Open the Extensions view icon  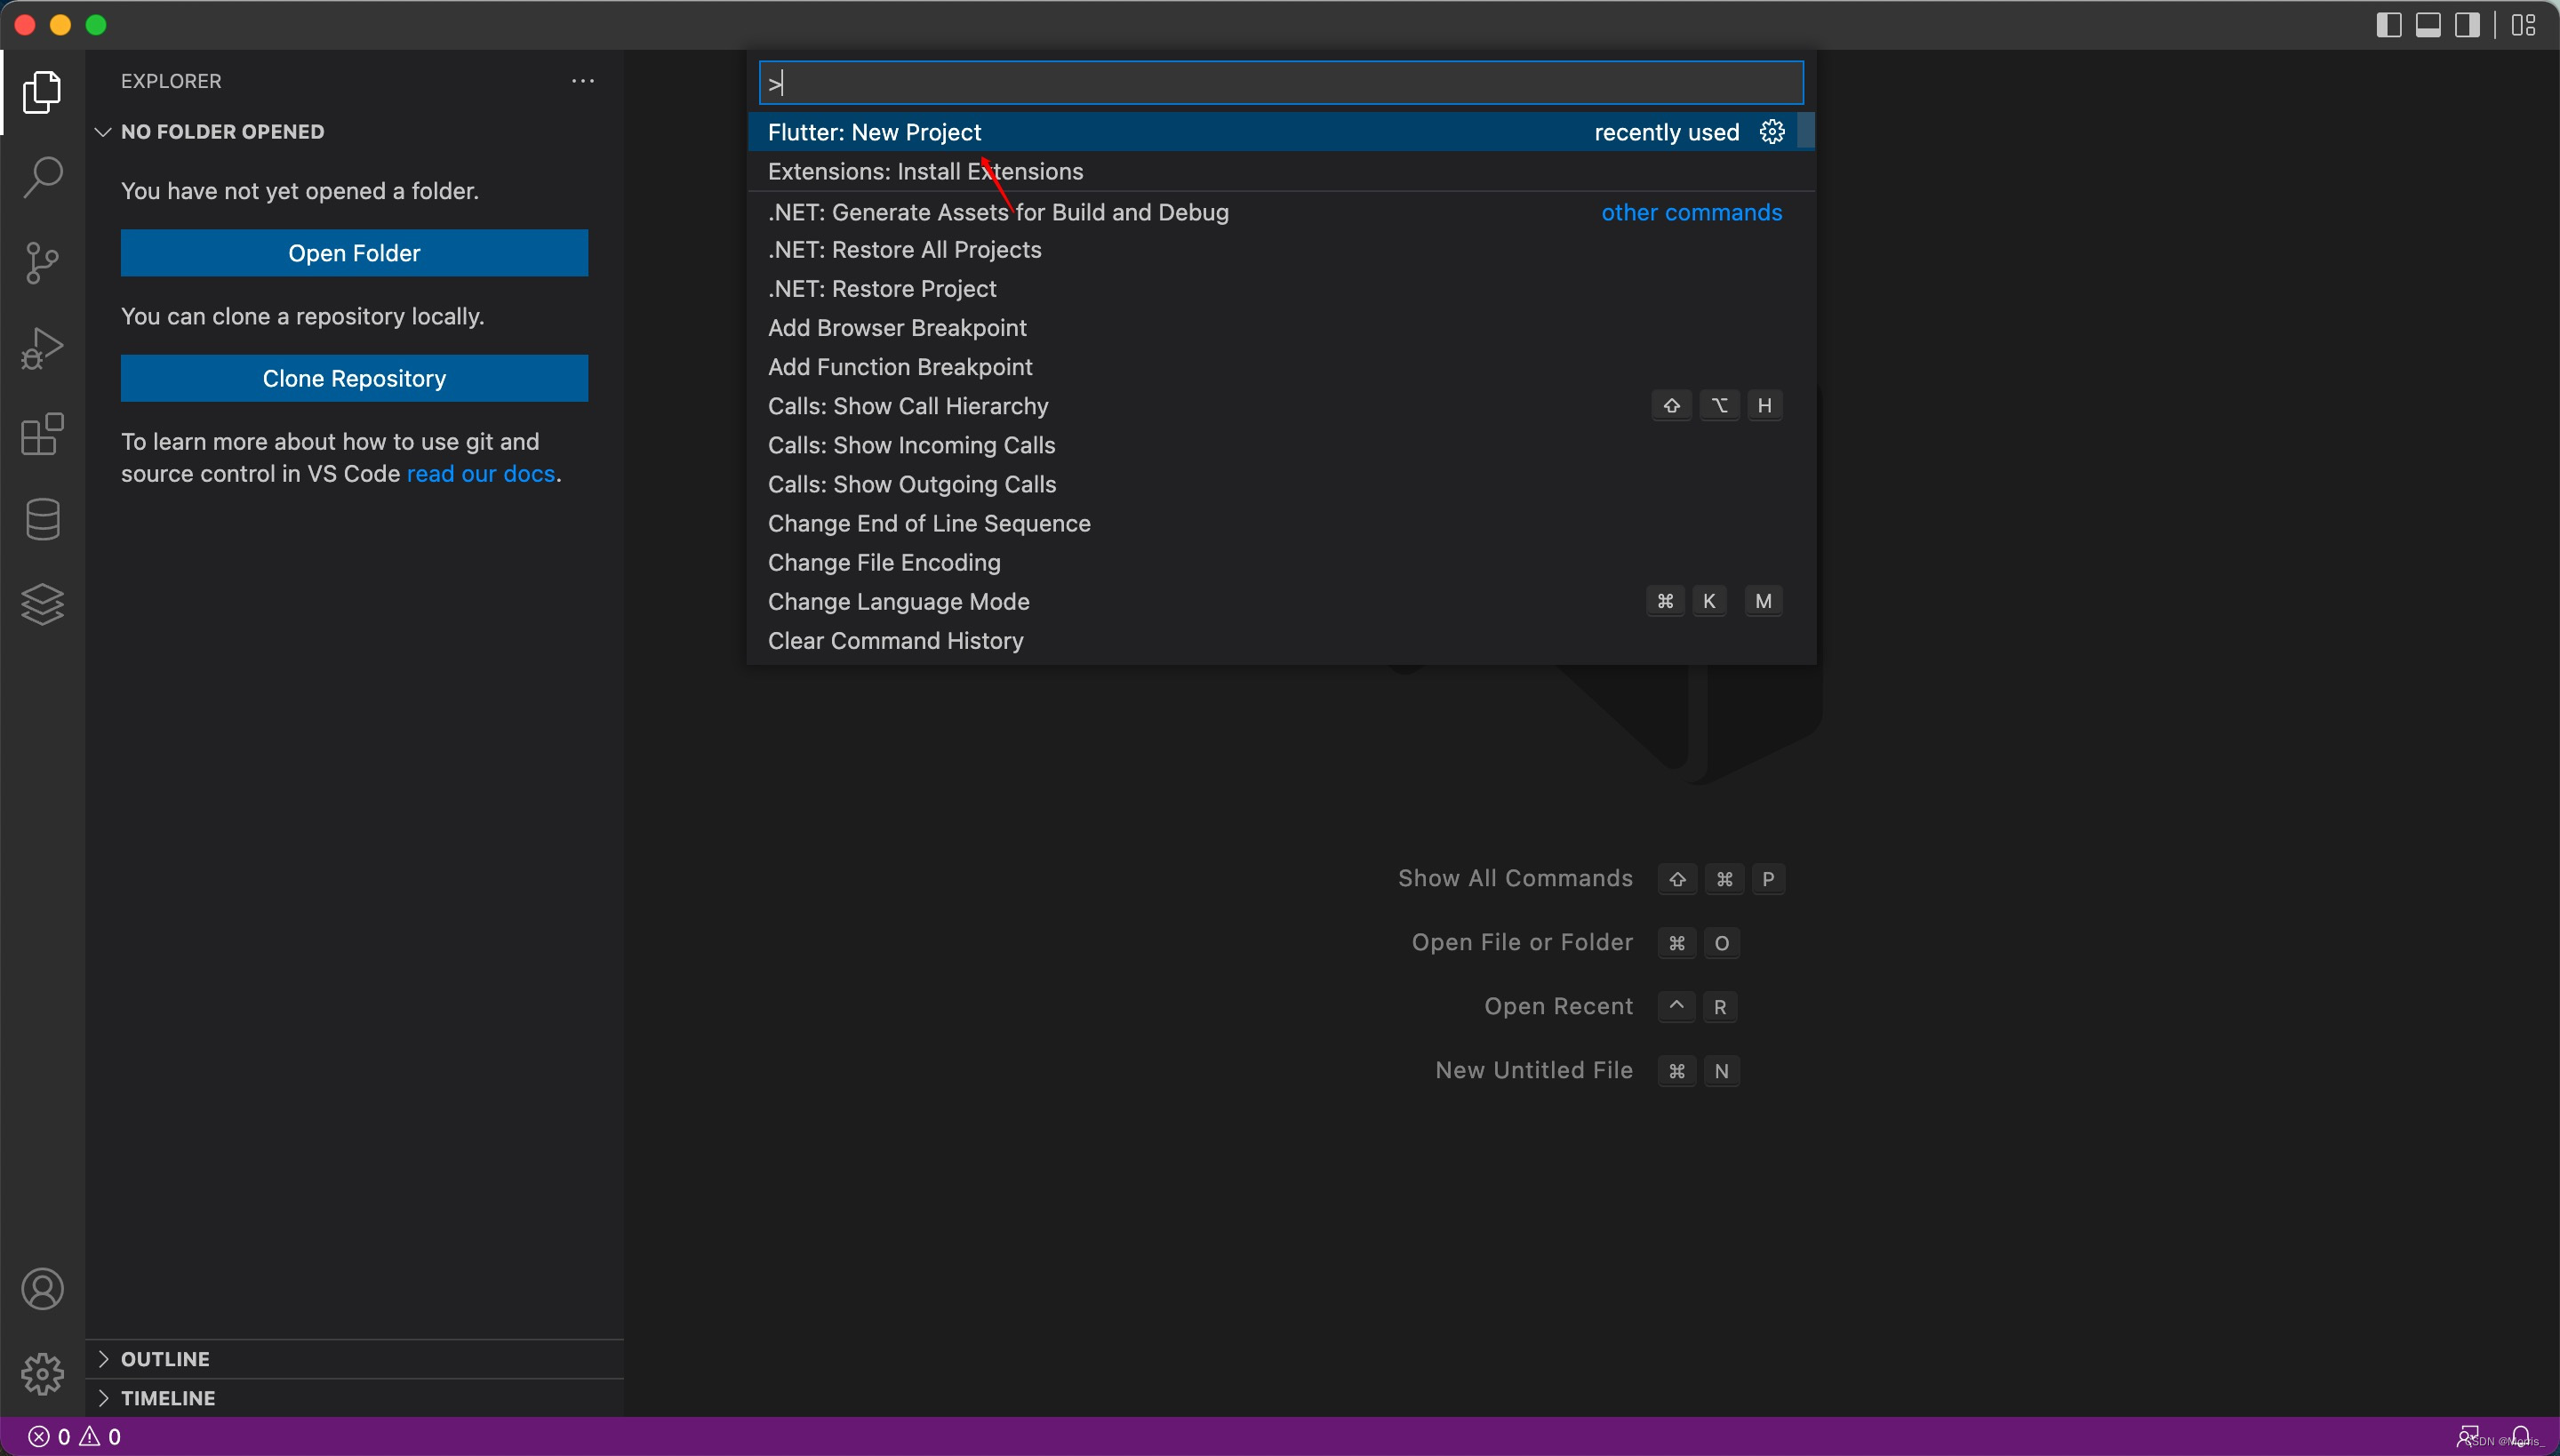tap(42, 434)
